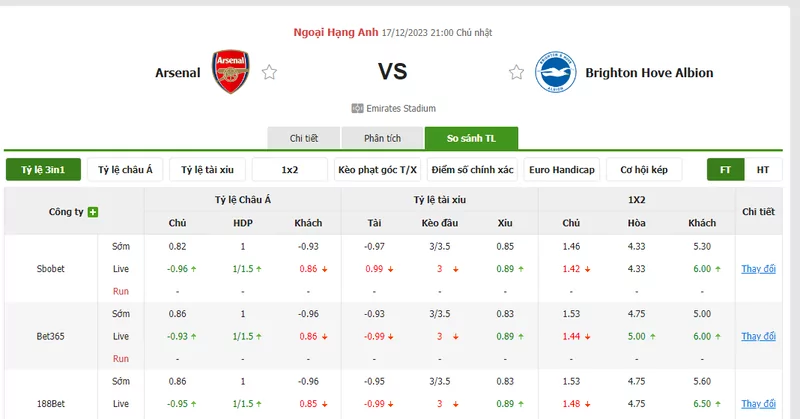Image resolution: width=800 pixels, height=419 pixels.
Task: Select the Tỷ lệ 3in1 filter
Action: [x=43, y=169]
